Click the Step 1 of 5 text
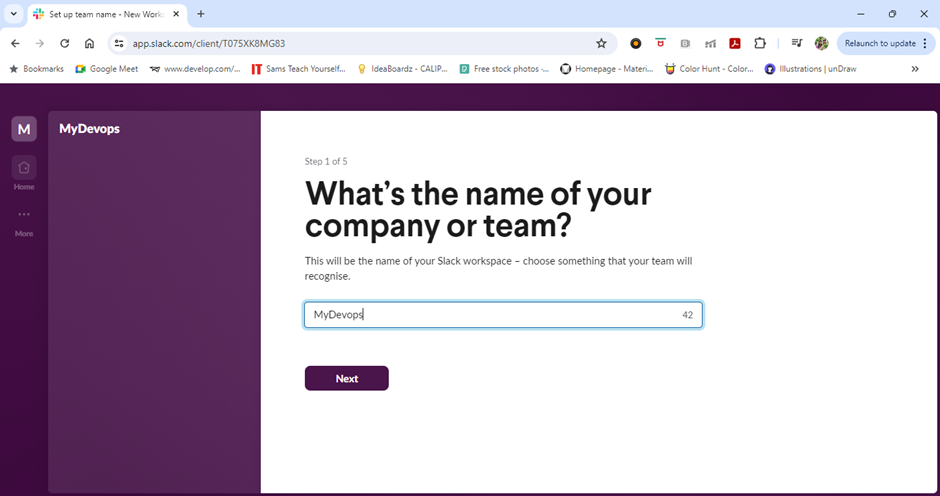Image resolution: width=940 pixels, height=496 pixels. click(x=326, y=161)
